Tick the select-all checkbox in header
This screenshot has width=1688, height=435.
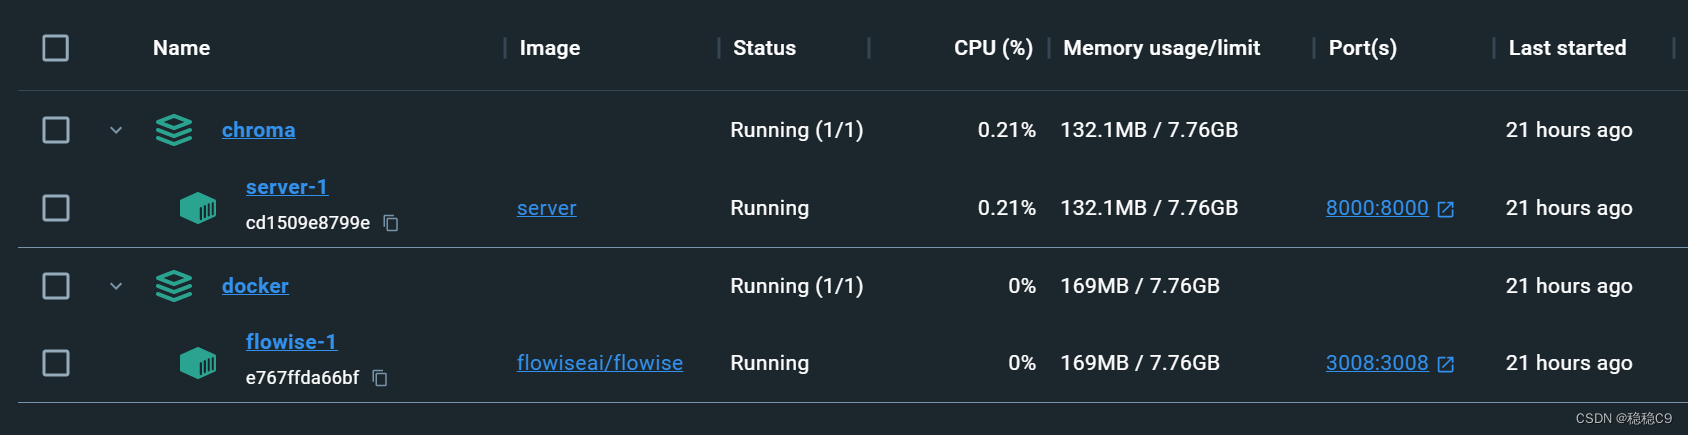point(56,48)
